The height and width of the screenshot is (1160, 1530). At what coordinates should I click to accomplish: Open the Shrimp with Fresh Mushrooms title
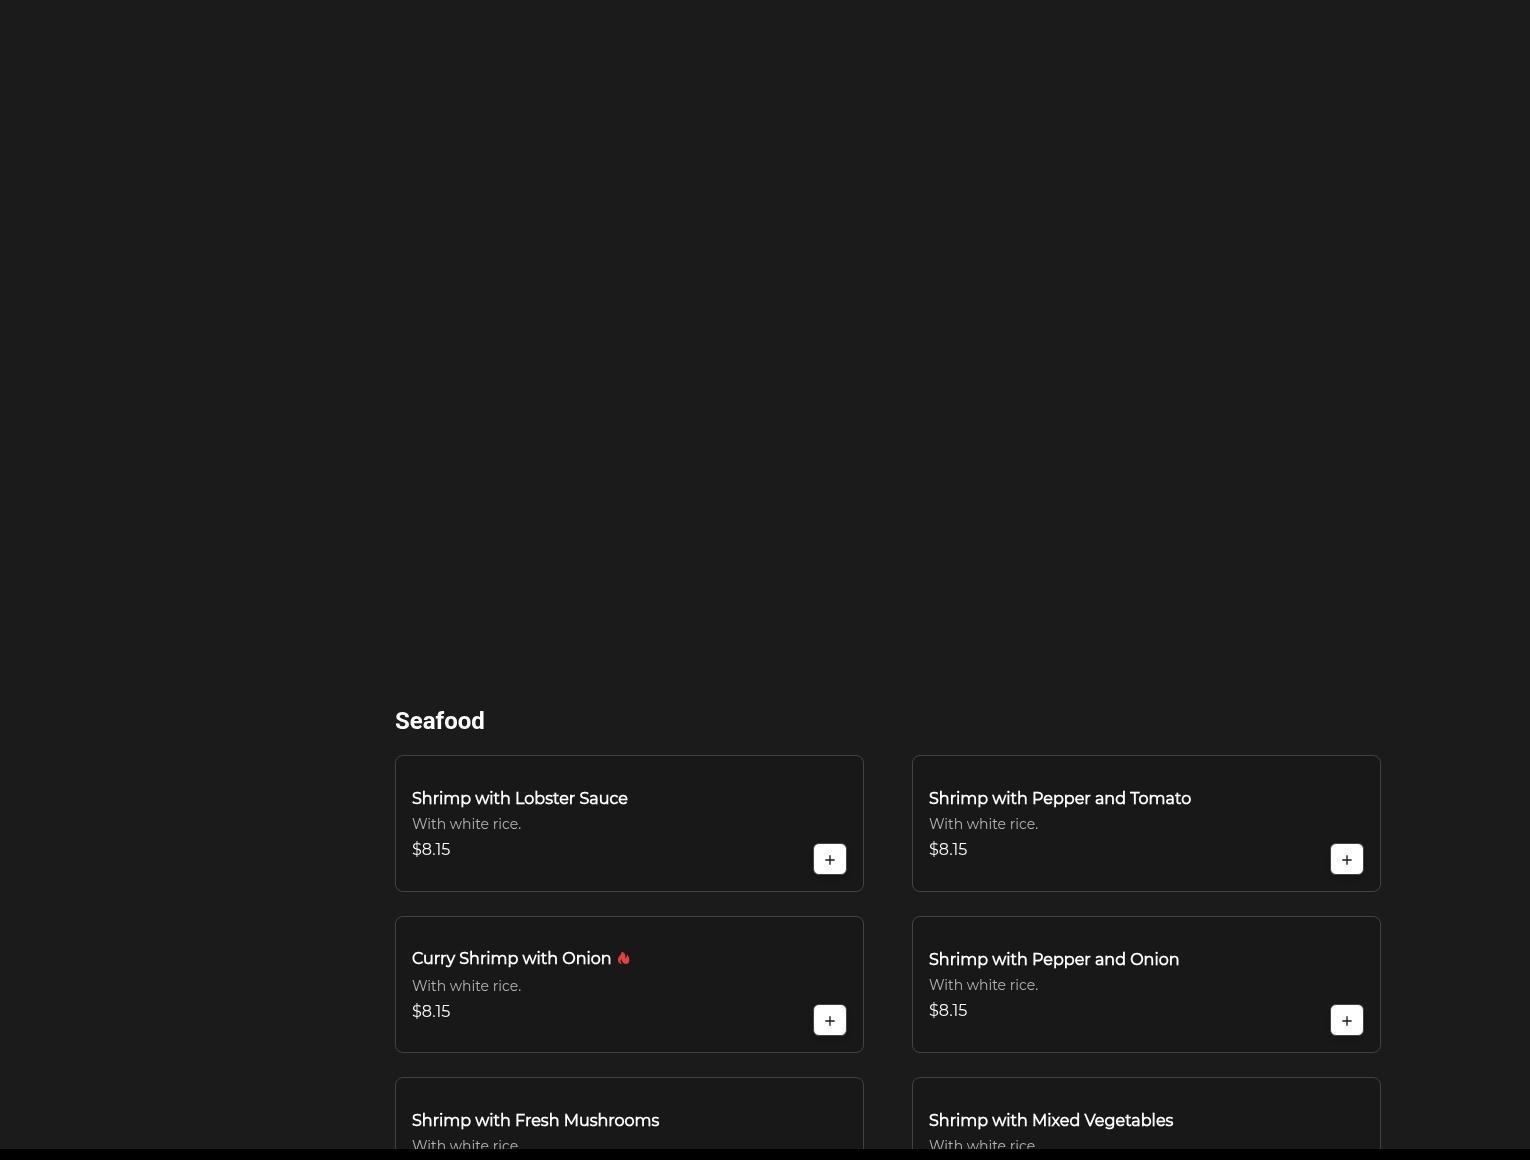coord(535,1120)
